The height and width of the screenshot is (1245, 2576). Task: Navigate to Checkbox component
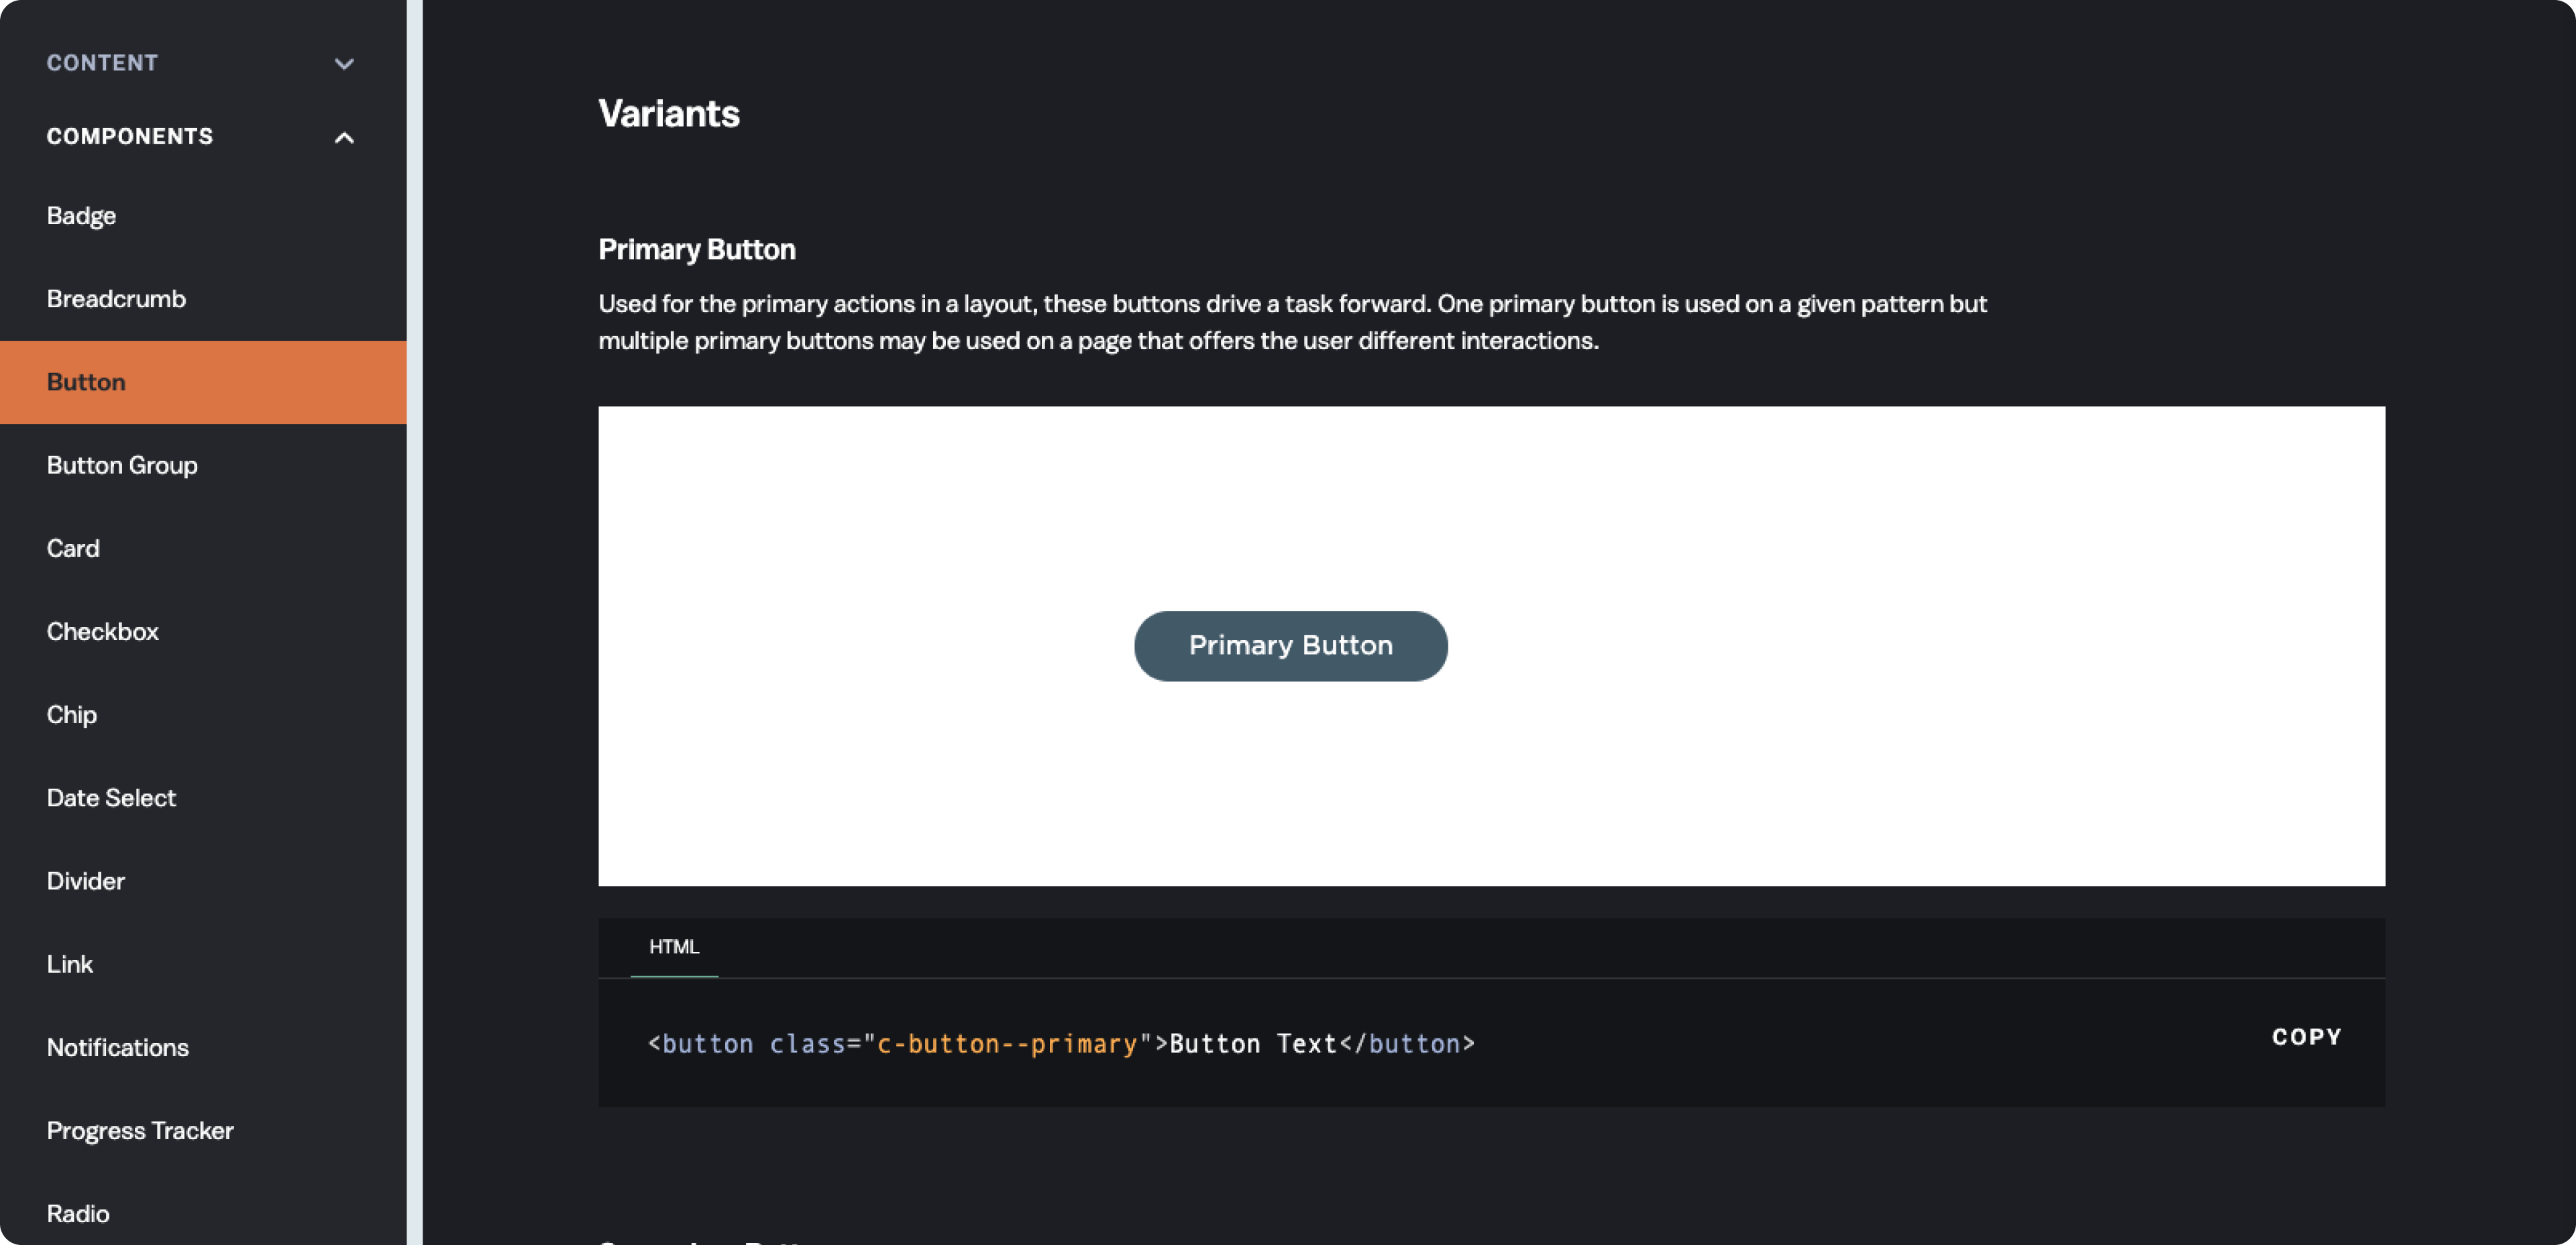point(102,631)
